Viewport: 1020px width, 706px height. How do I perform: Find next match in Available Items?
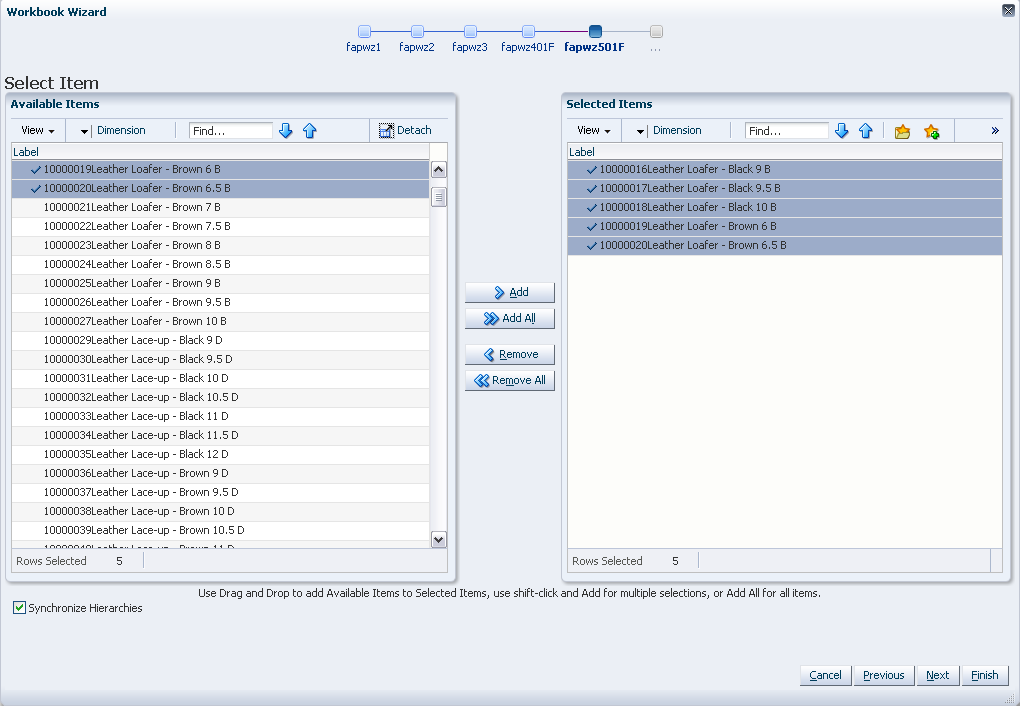[286, 131]
